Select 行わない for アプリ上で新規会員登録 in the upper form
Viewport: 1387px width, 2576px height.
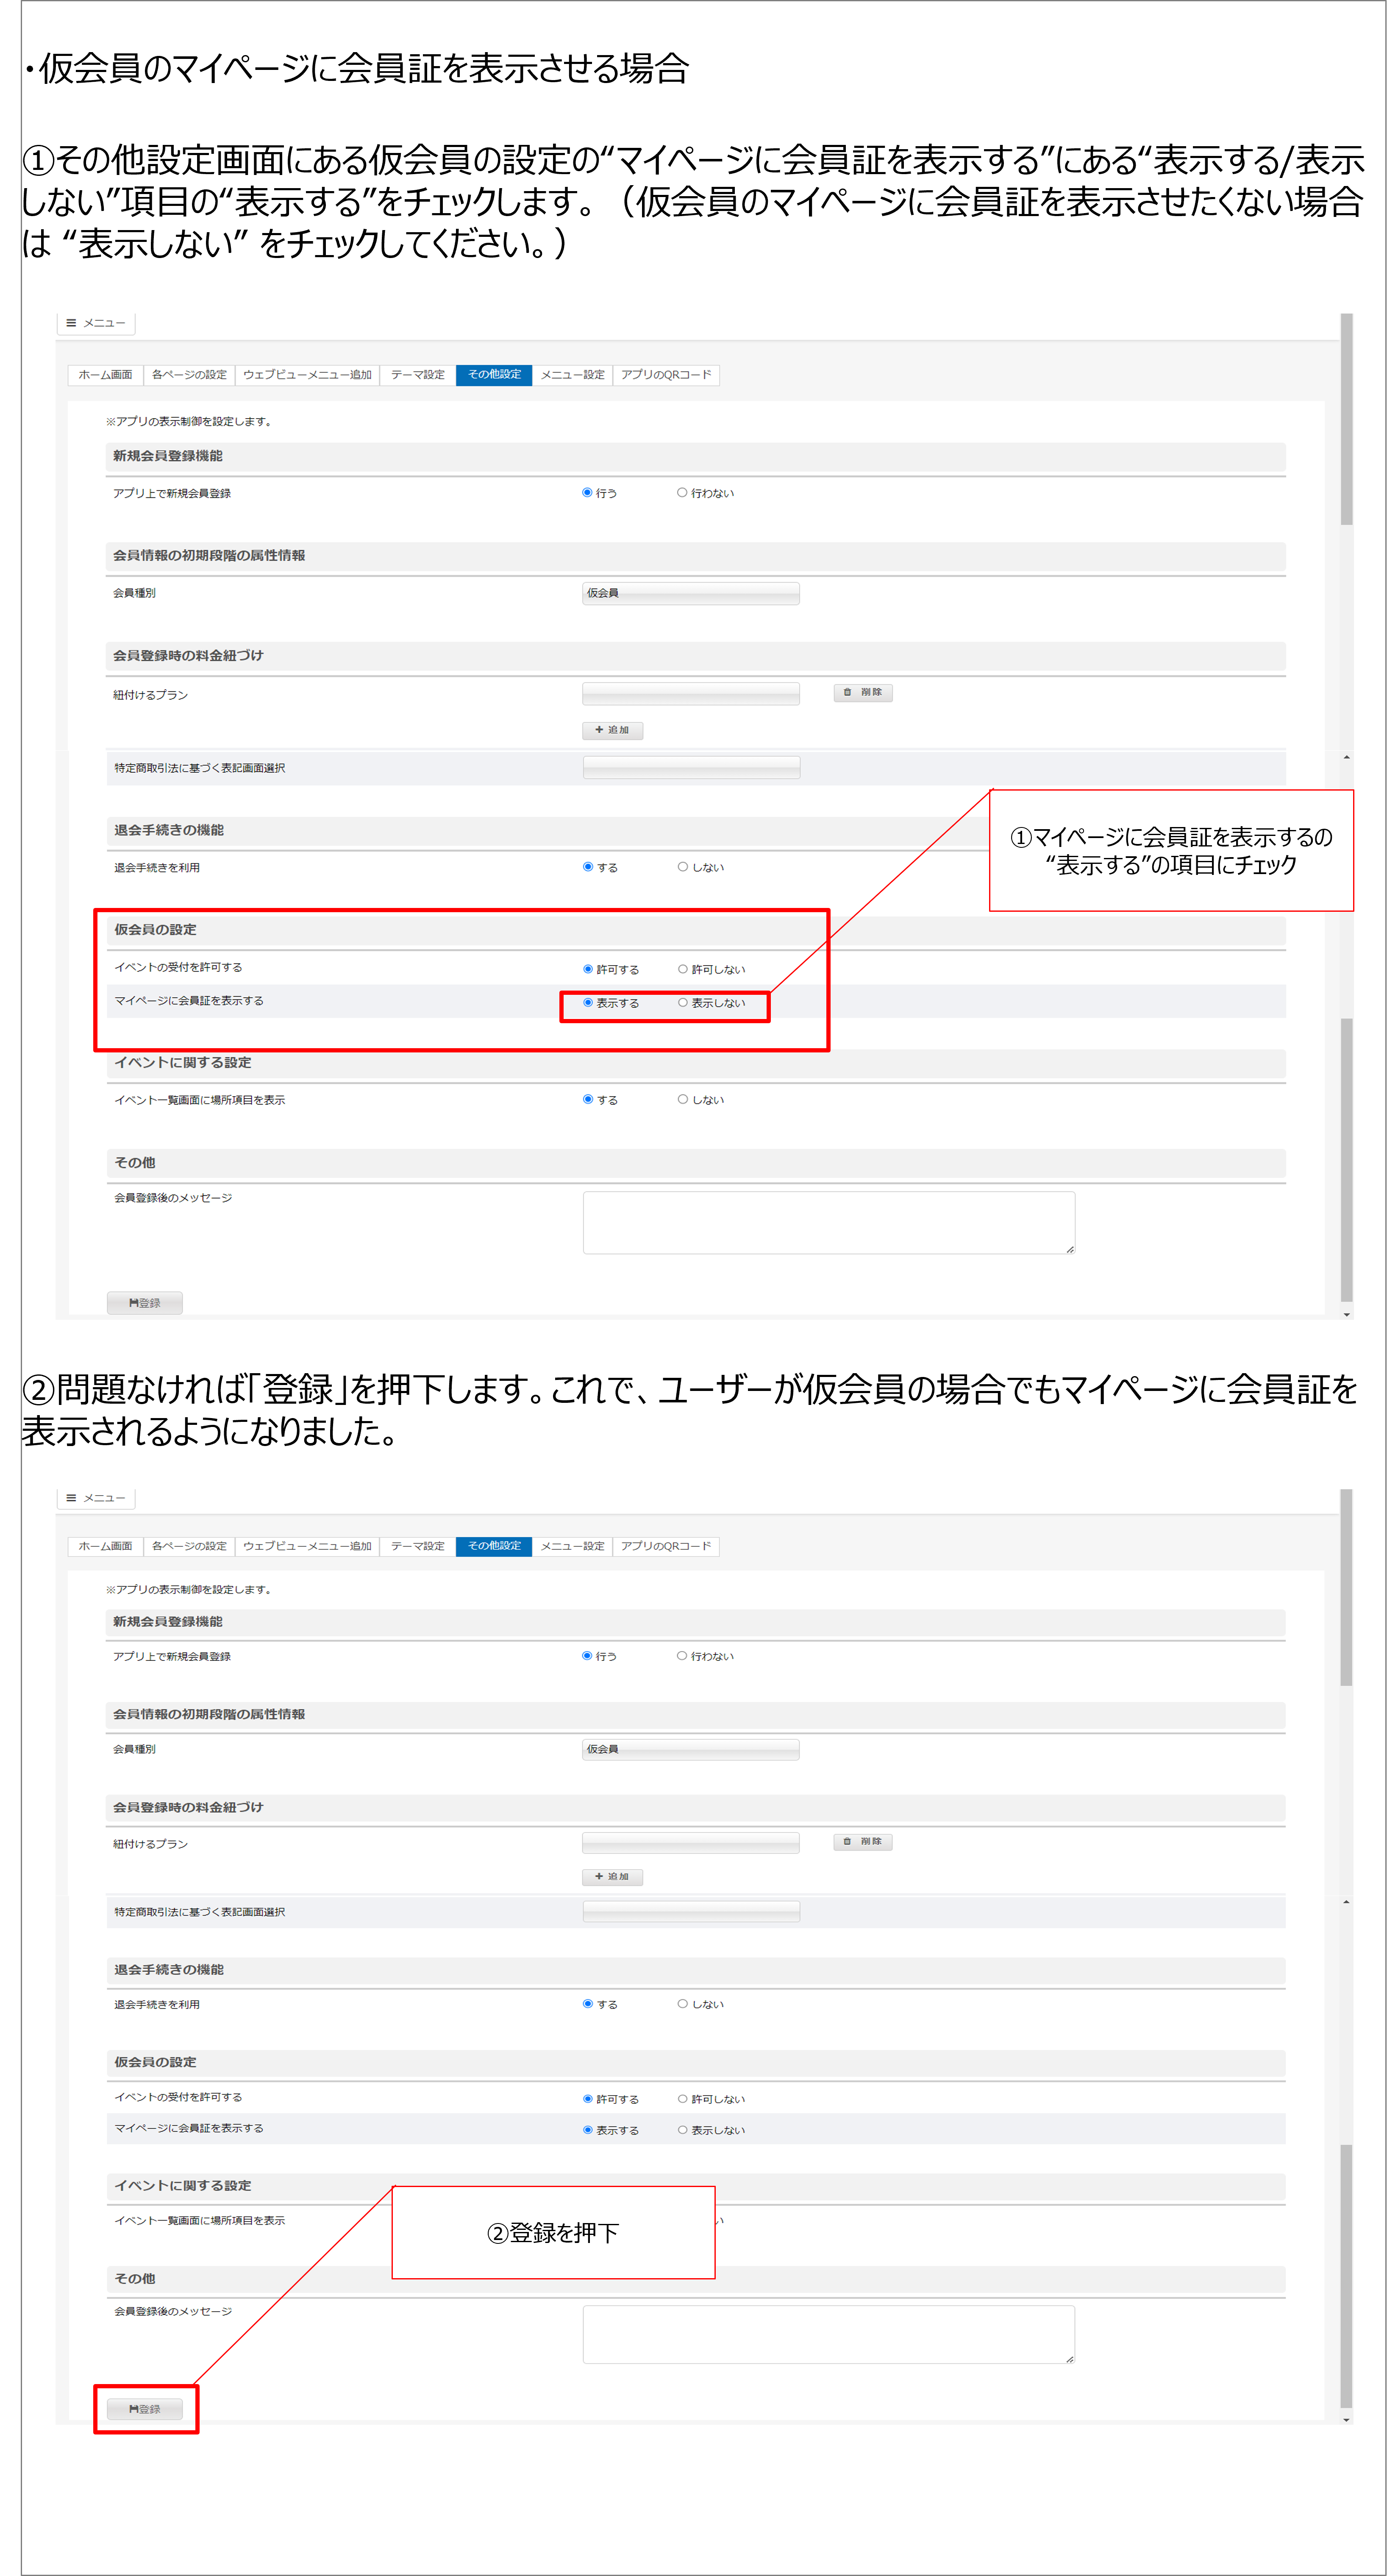[705, 493]
